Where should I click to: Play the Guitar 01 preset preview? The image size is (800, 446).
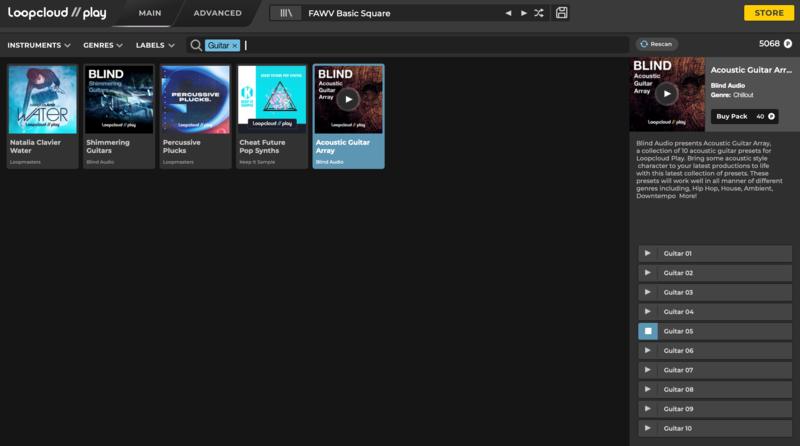[648, 253]
